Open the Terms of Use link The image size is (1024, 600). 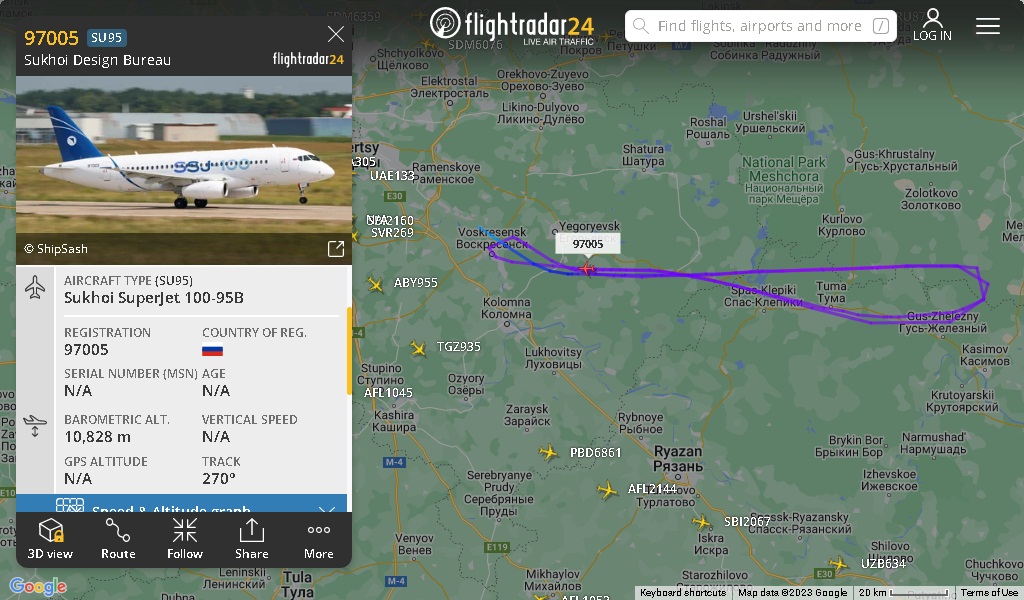[990, 593]
